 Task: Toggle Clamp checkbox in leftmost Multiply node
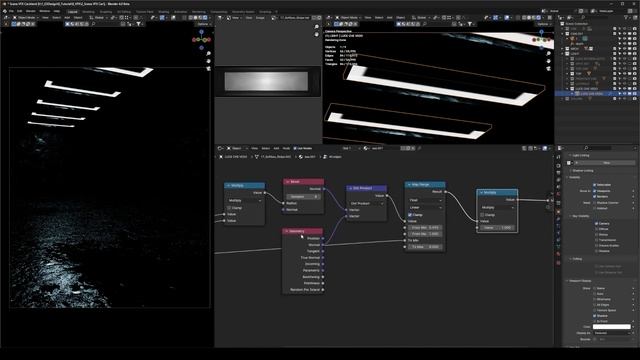229,208
